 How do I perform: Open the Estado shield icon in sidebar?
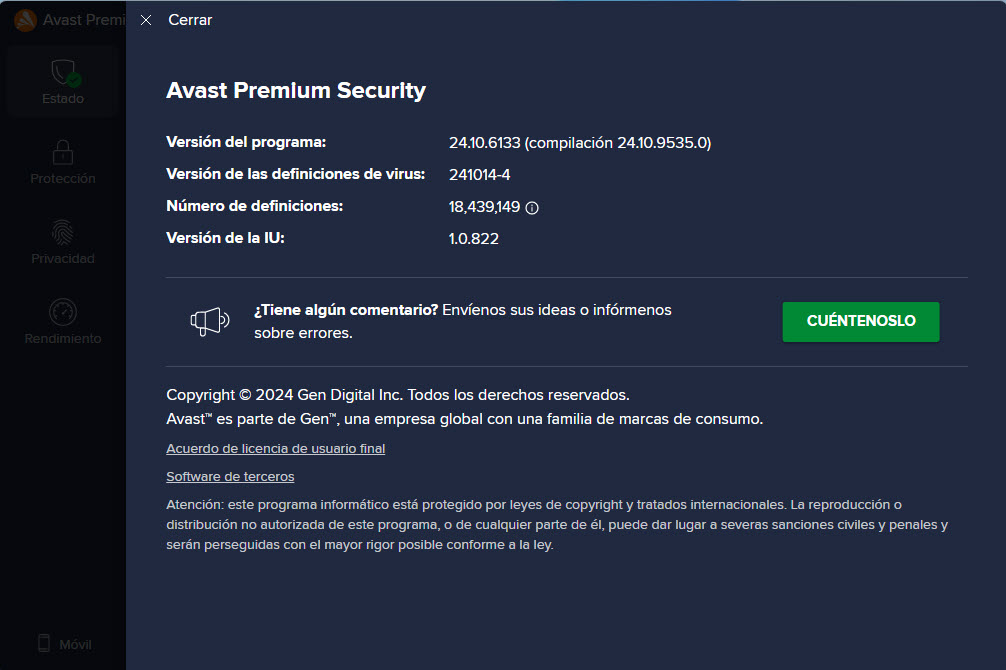(65, 73)
